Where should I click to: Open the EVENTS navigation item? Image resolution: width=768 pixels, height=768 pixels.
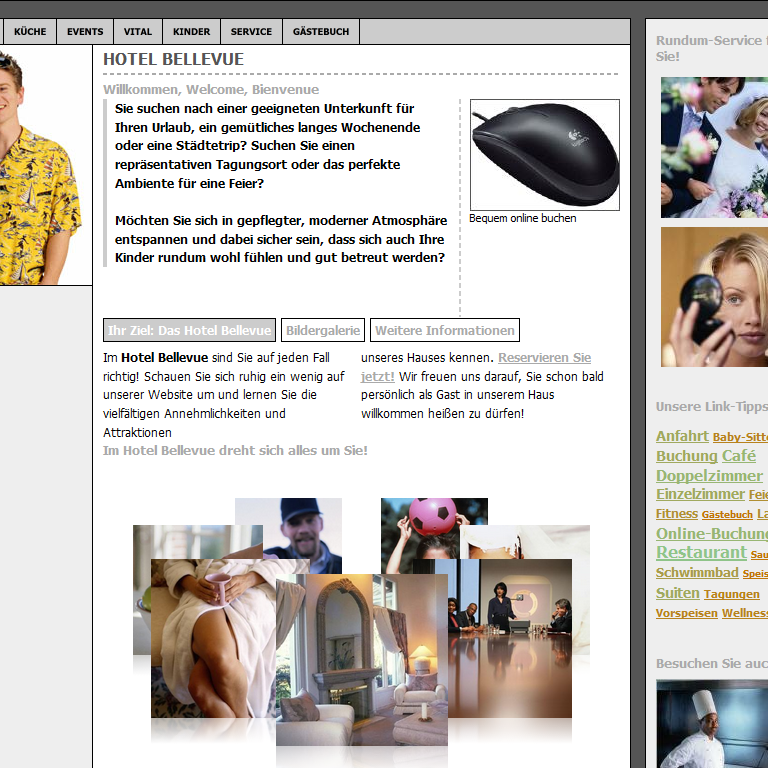[85, 32]
